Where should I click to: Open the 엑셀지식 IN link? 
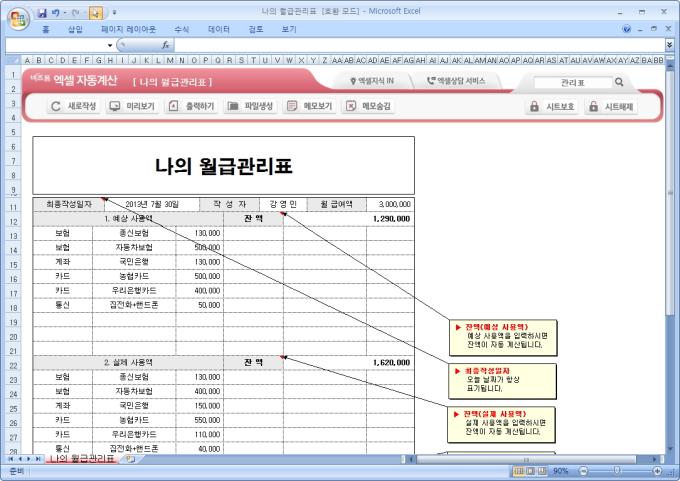[372, 81]
